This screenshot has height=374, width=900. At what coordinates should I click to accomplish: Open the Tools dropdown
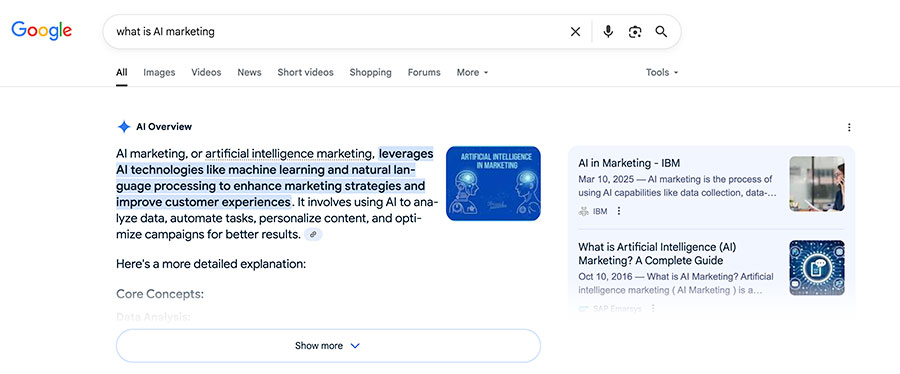[x=662, y=72]
